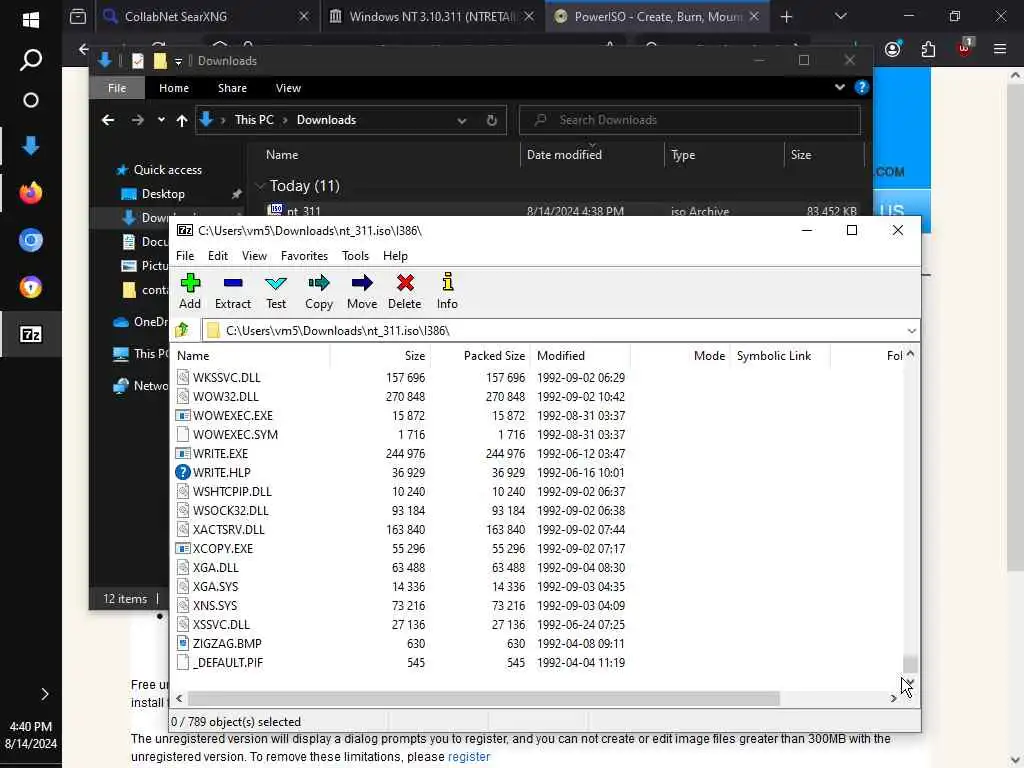This screenshot has width=1024, height=768.
Task: Click the register link on webpage
Action: [x=469, y=757]
